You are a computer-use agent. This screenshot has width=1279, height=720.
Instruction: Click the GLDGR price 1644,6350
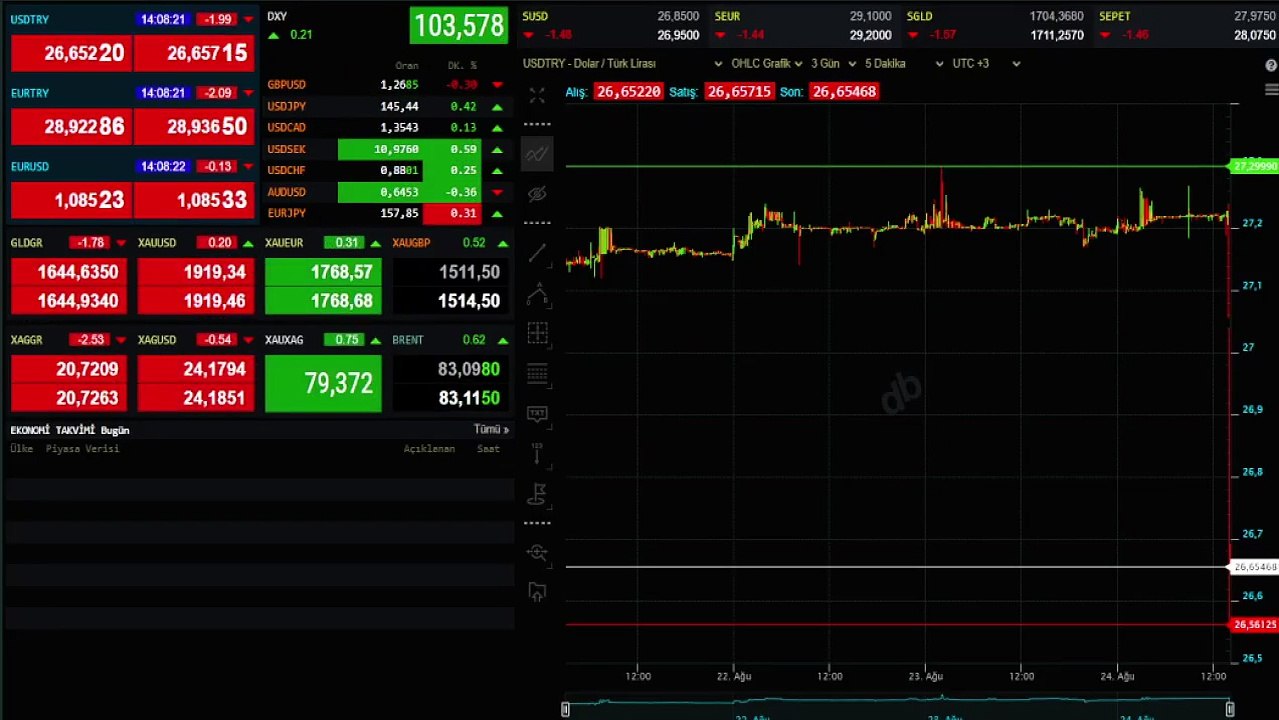tap(70, 272)
